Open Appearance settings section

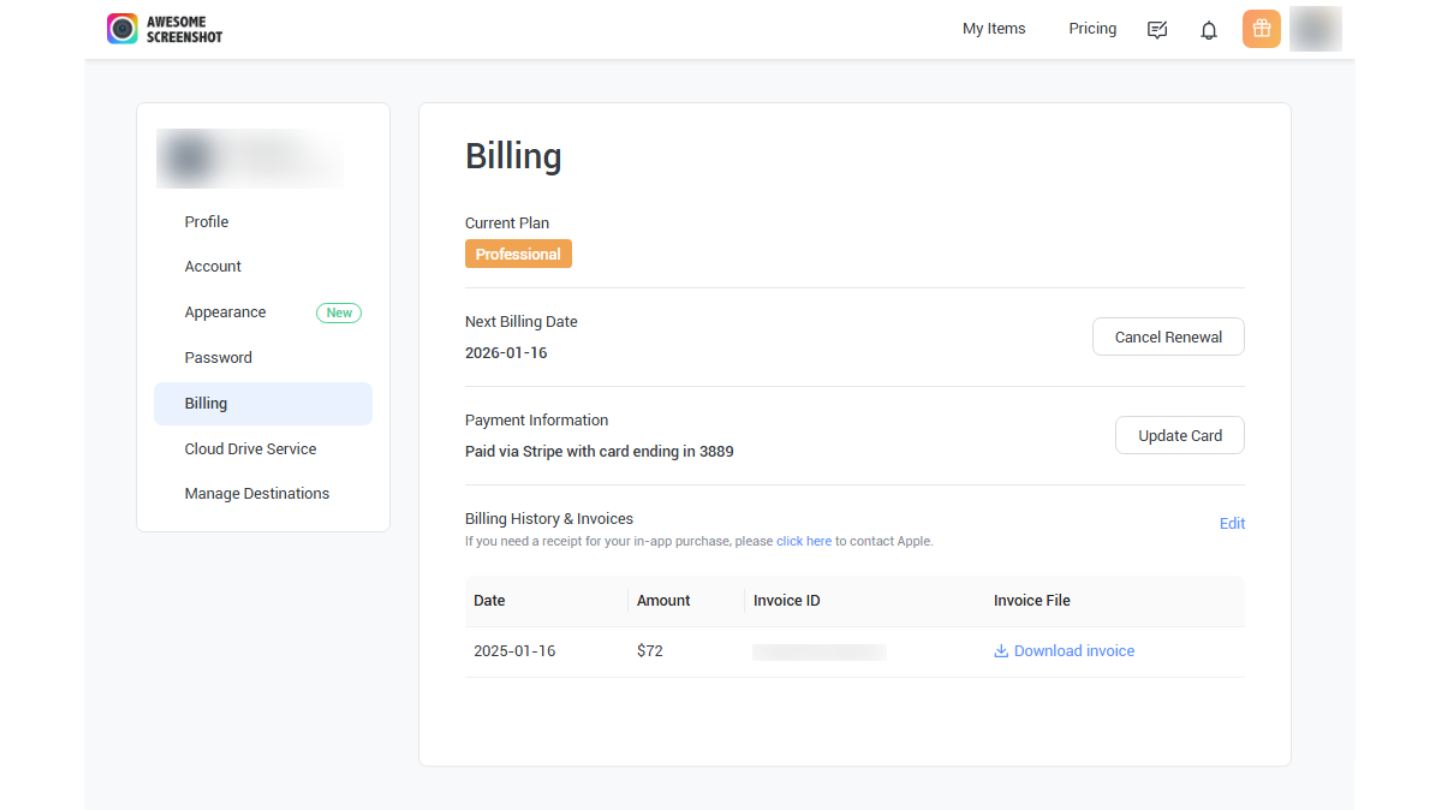(x=225, y=312)
